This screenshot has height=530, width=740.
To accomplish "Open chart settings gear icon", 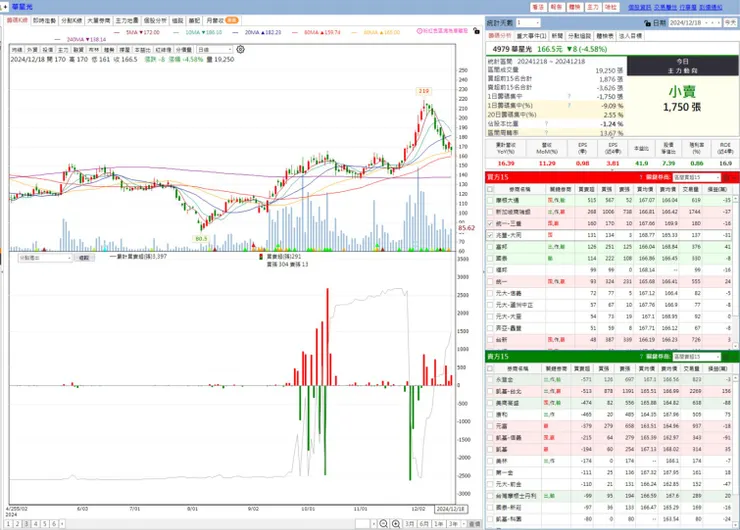I will pyautogui.click(x=240, y=50).
